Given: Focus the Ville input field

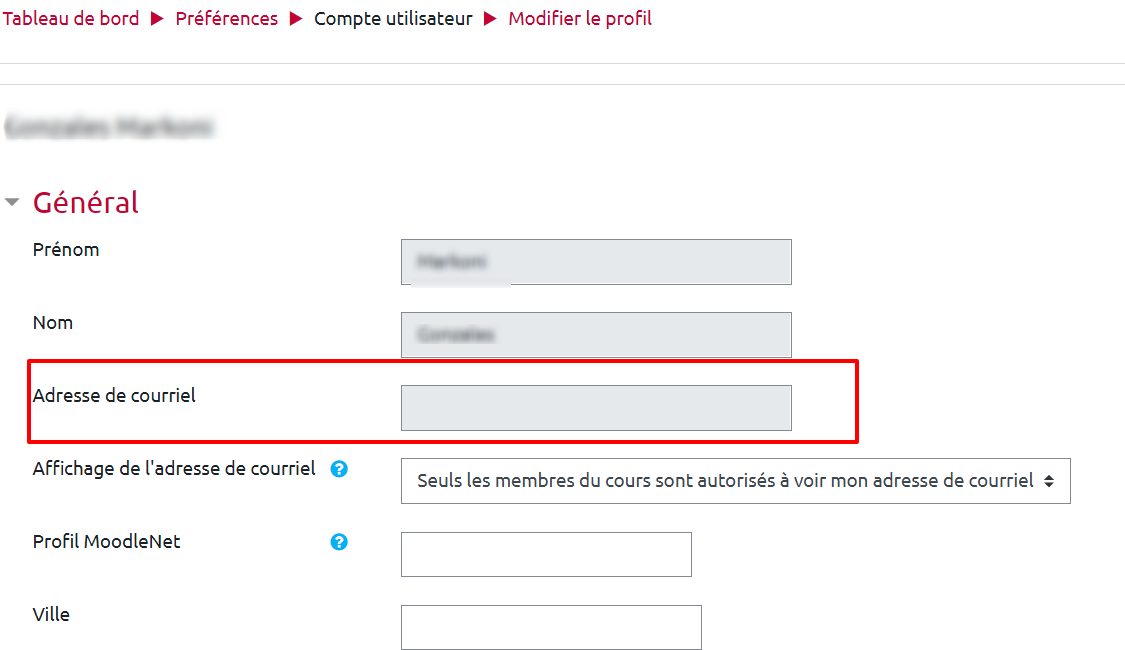Looking at the screenshot, I should (551, 627).
